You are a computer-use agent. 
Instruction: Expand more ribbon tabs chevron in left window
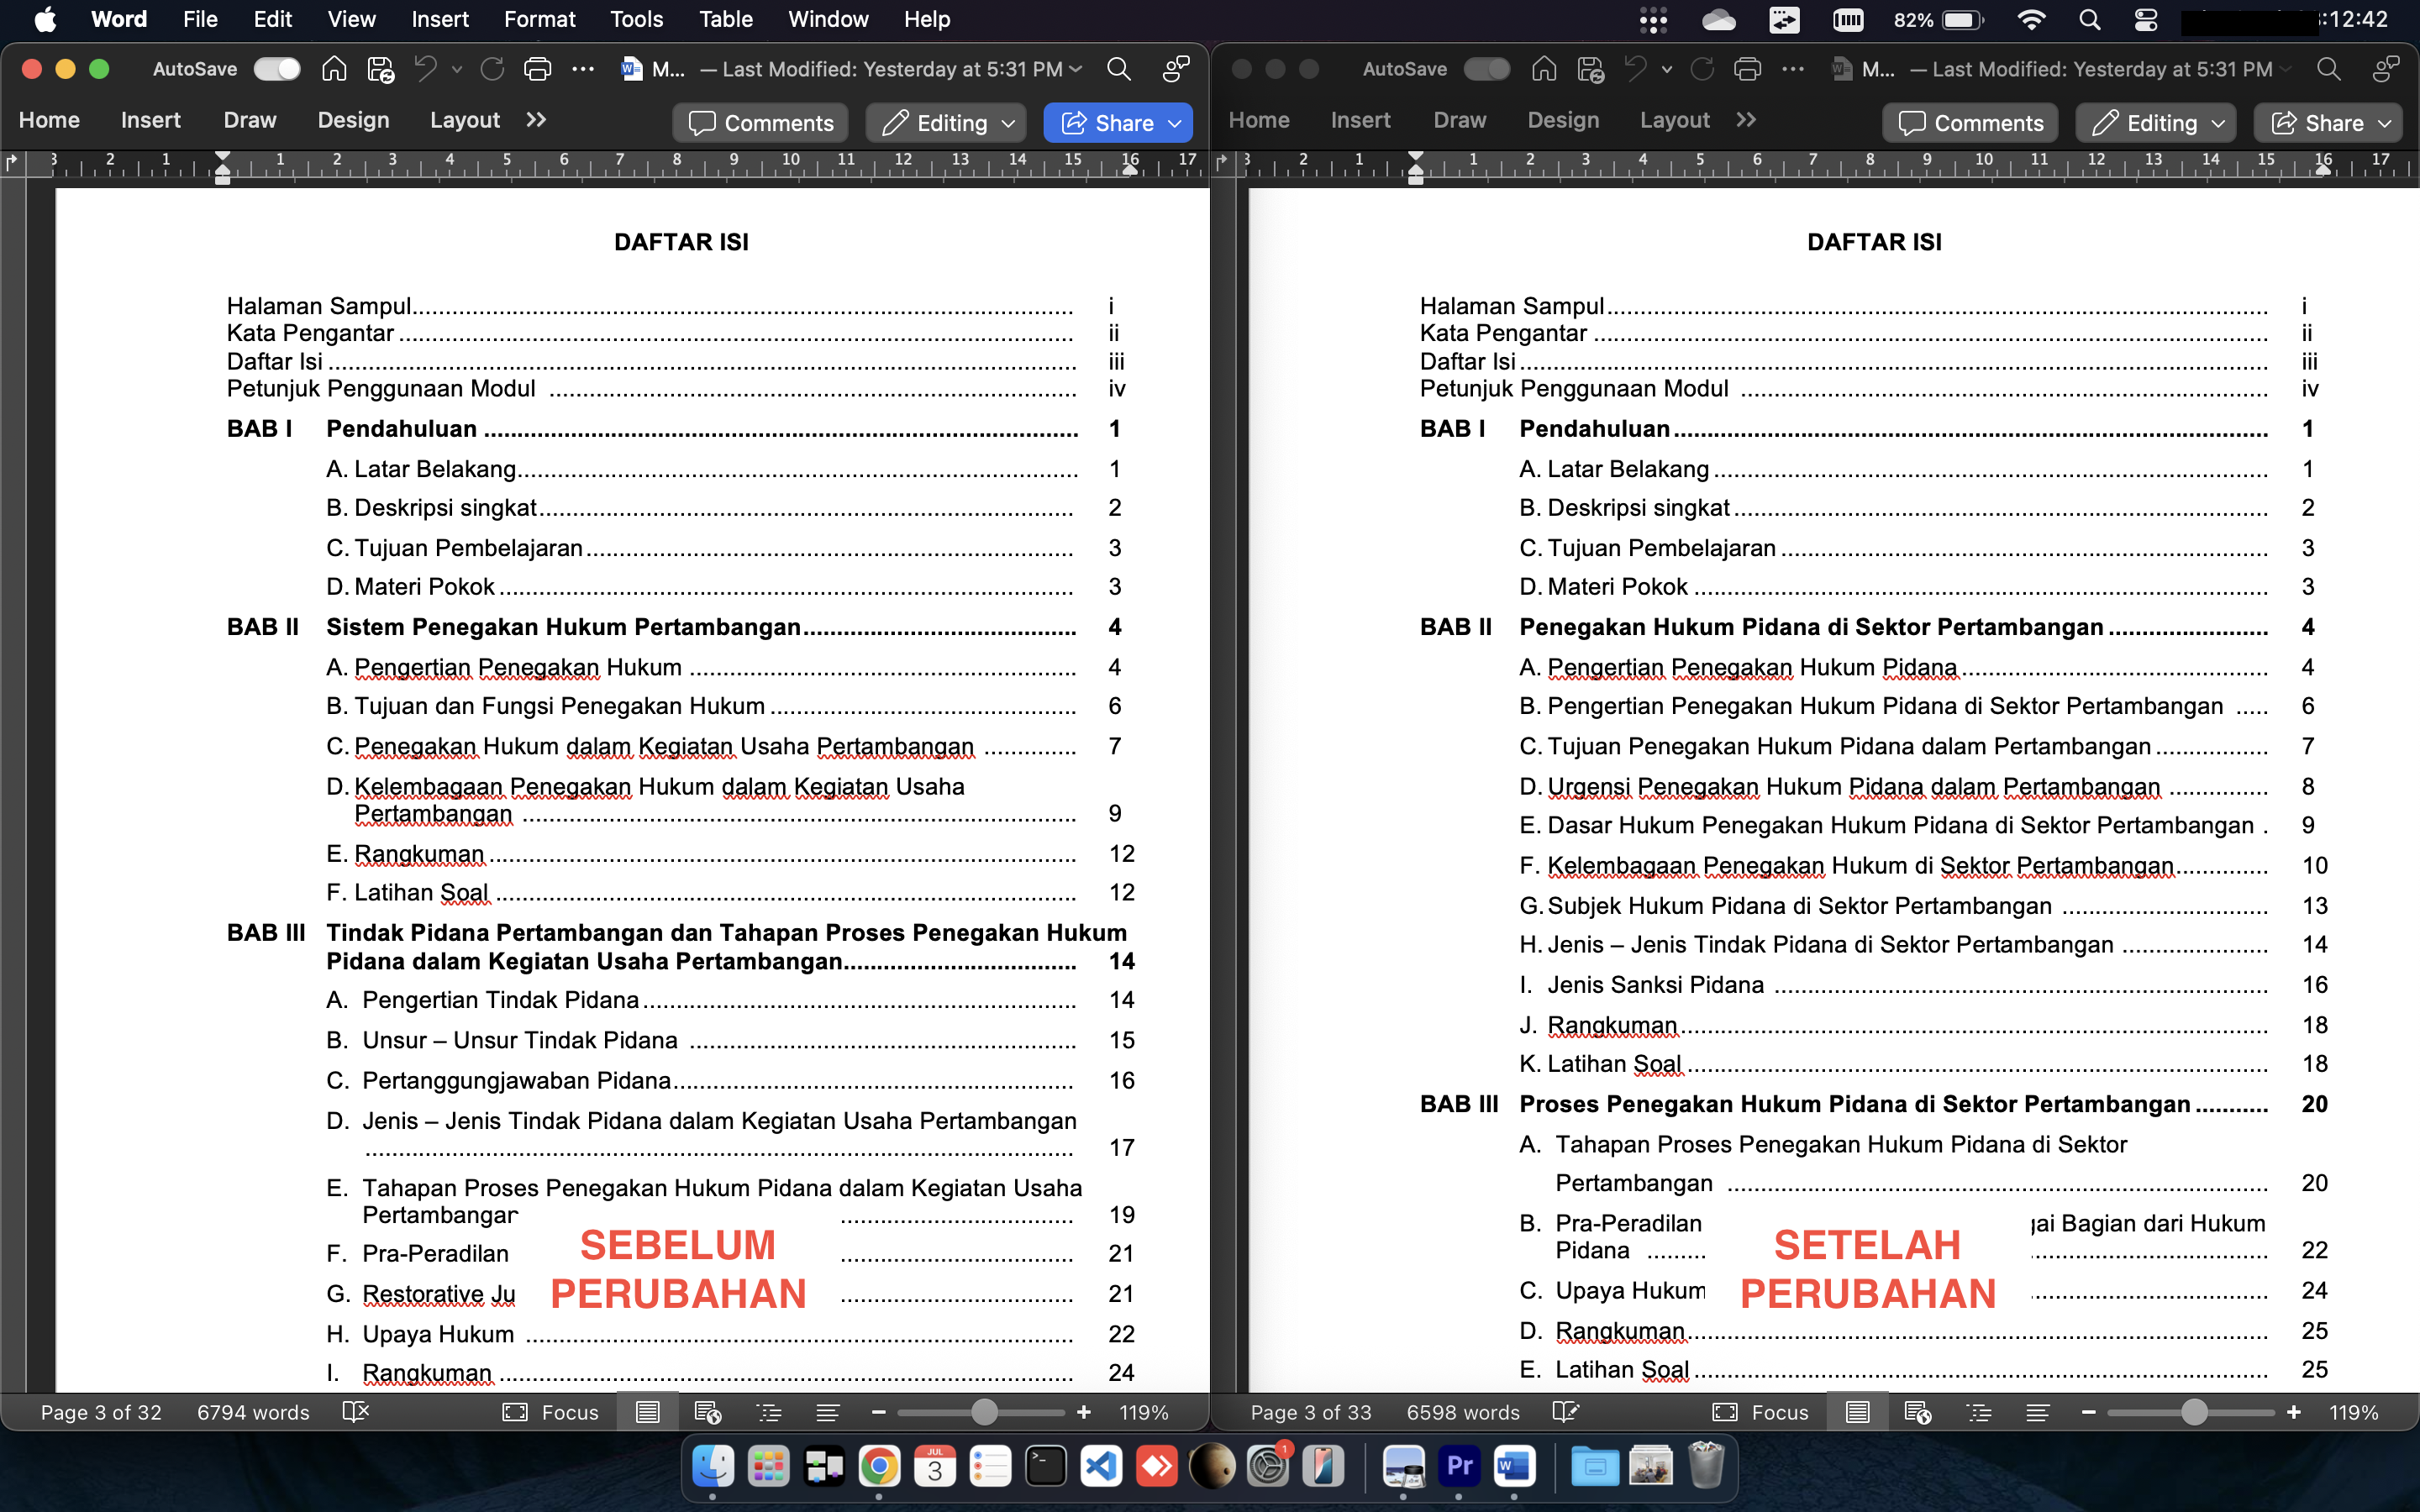click(x=537, y=120)
